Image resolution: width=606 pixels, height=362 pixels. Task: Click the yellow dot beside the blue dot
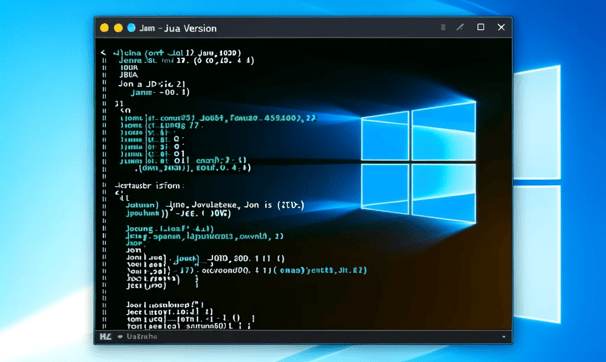(118, 28)
